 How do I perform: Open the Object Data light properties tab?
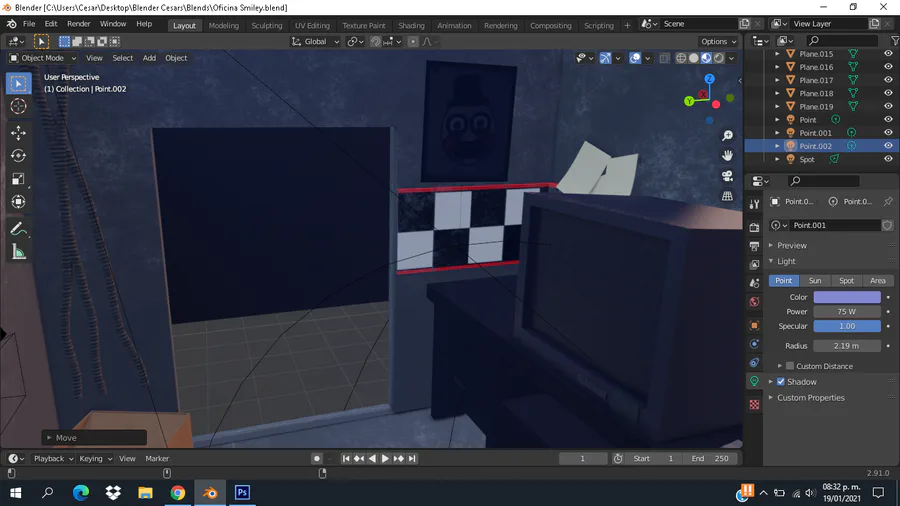[x=754, y=381]
